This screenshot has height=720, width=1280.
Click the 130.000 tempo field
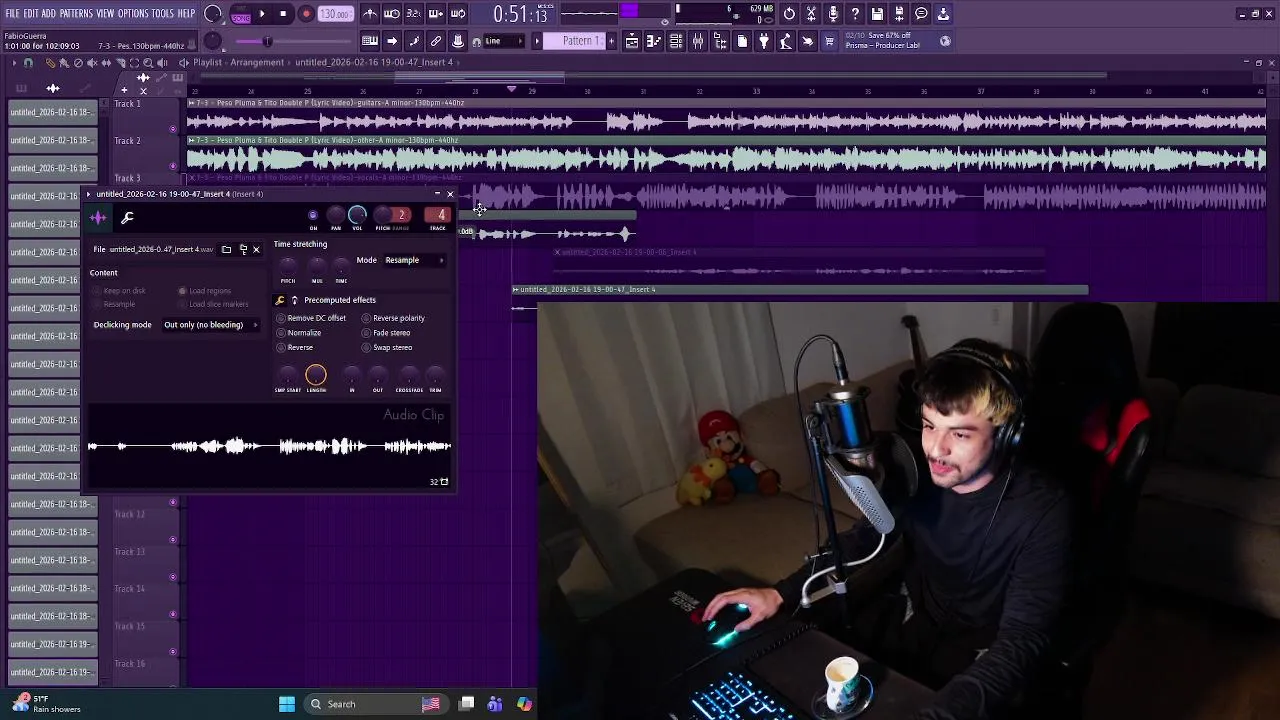335,14
